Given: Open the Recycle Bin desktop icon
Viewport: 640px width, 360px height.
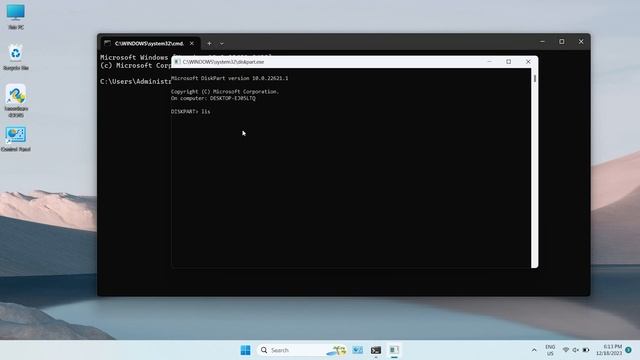Looking at the screenshot, I should [16, 57].
